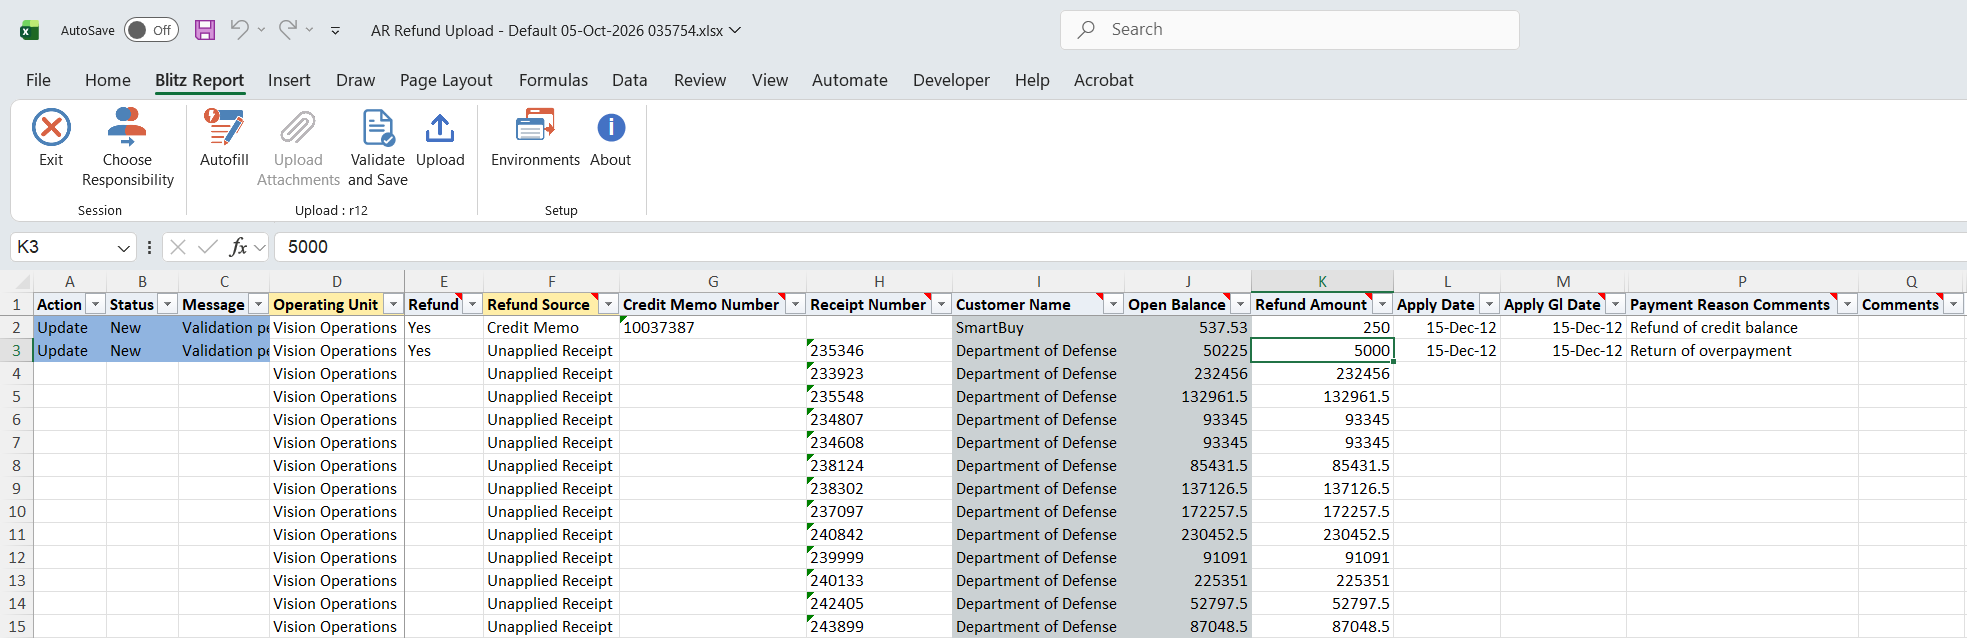Click the formula bar Enter checkmark icon
This screenshot has height=638, width=1967.
[x=208, y=247]
